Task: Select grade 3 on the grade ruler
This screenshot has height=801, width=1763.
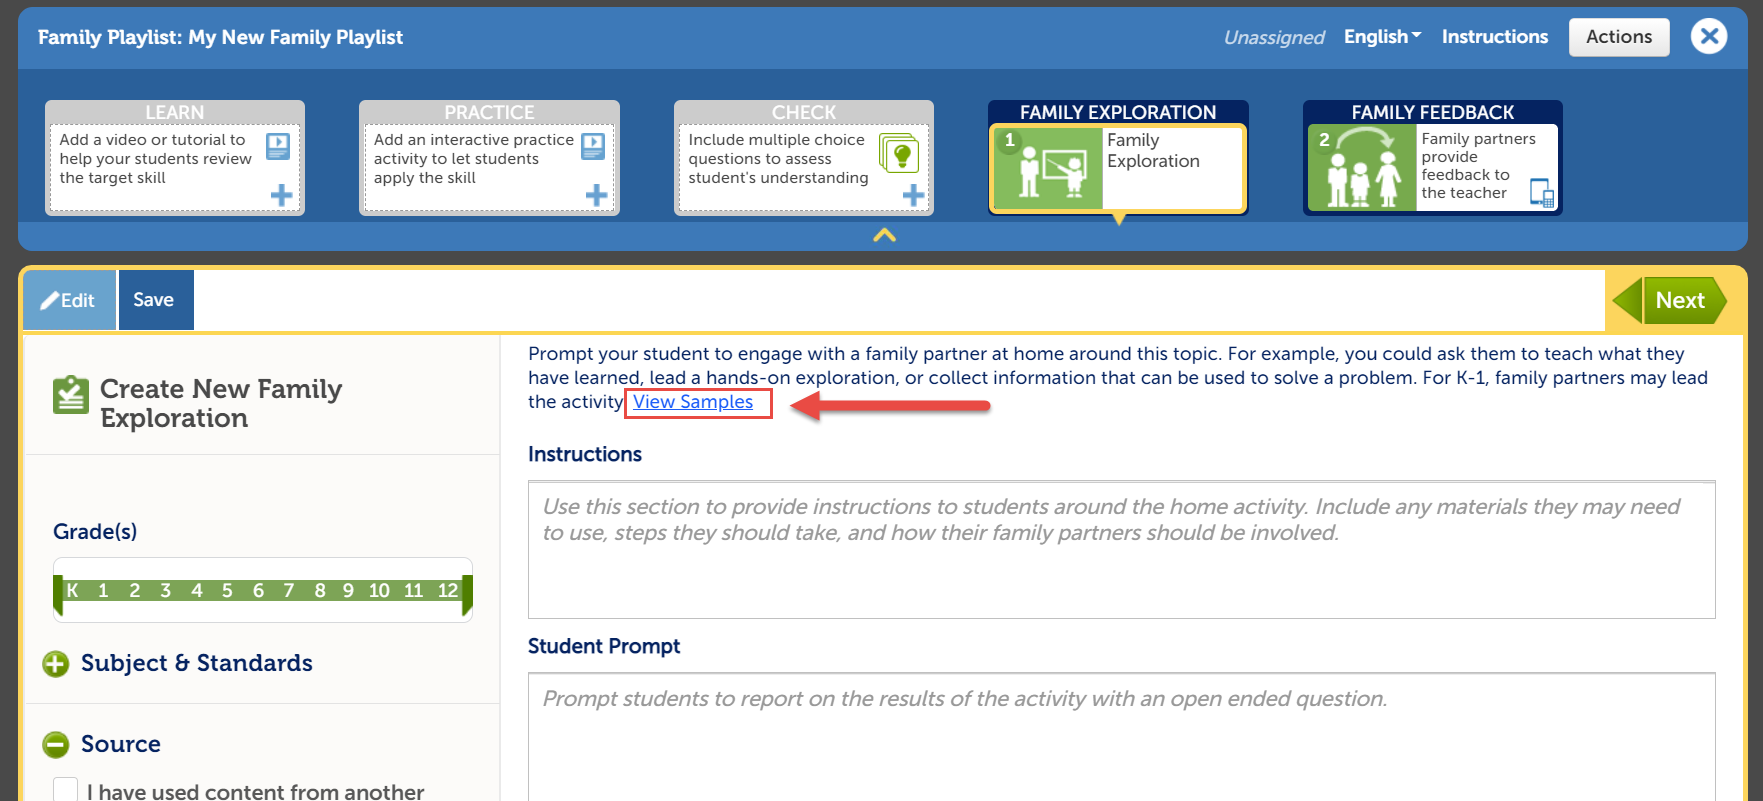Action: [x=166, y=591]
